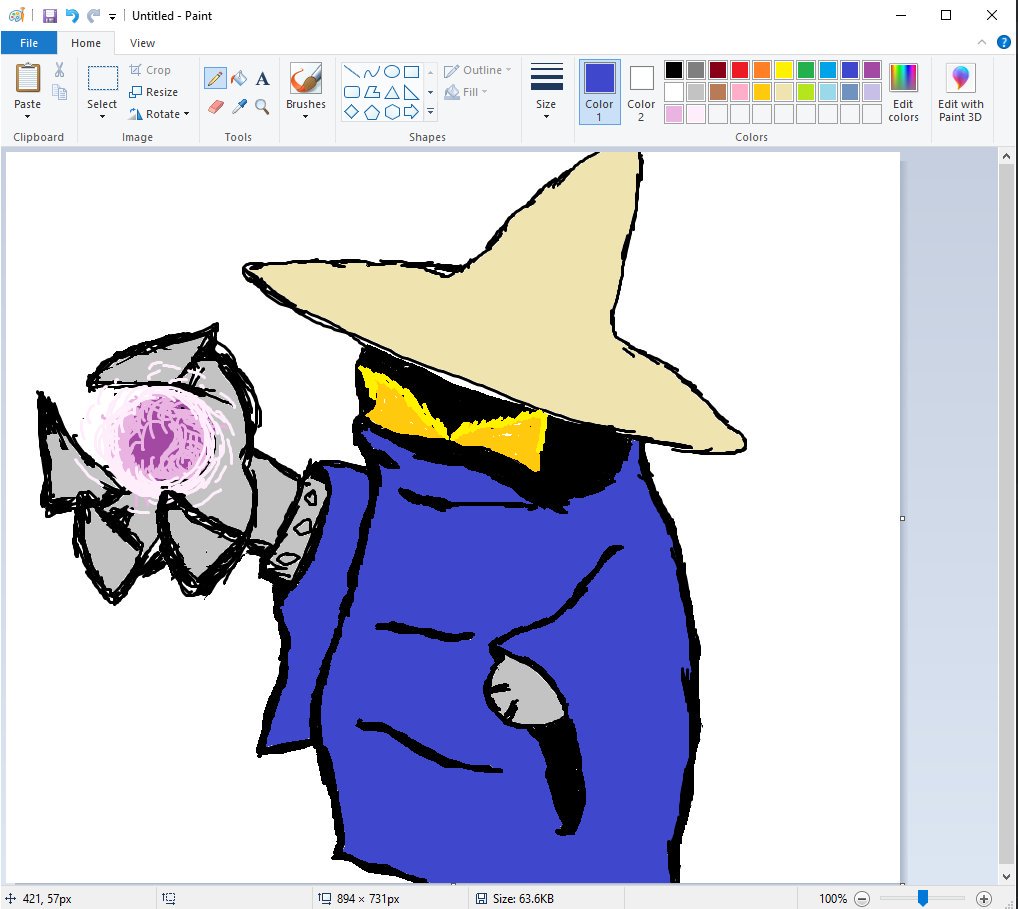
Task: Click the Cut scissors icon
Action: tap(59, 69)
